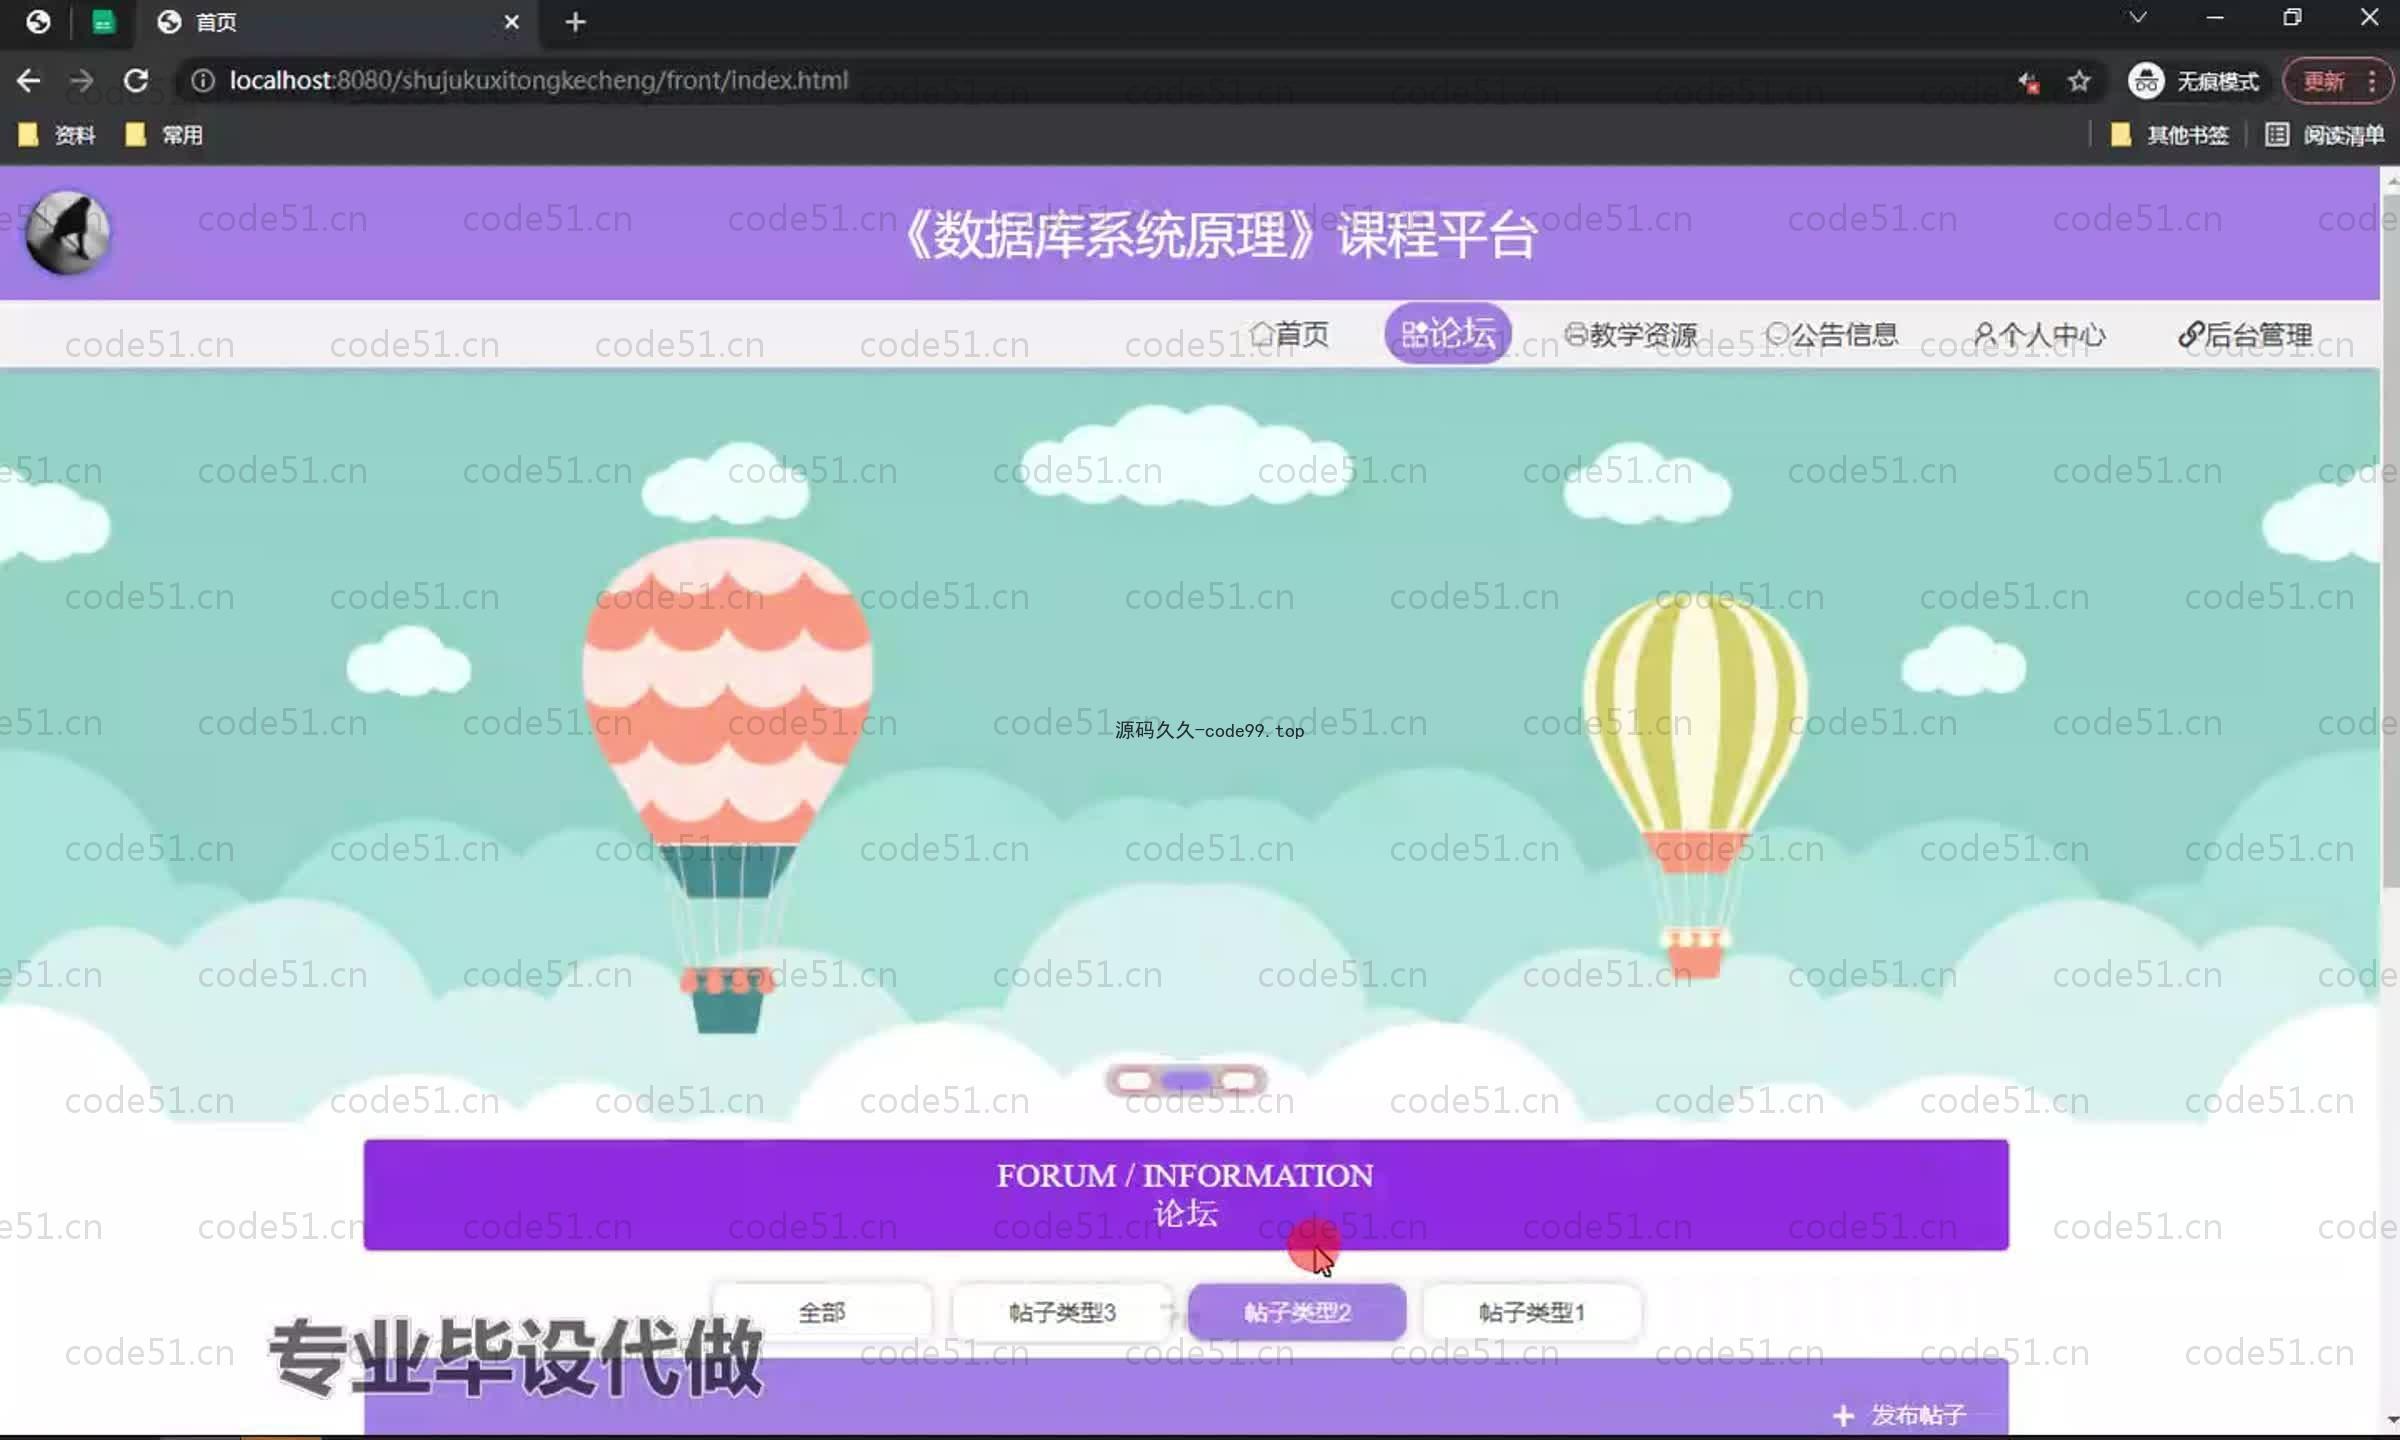
Task: Open the 常用 bookmarks folder
Action: pyautogui.click(x=164, y=135)
